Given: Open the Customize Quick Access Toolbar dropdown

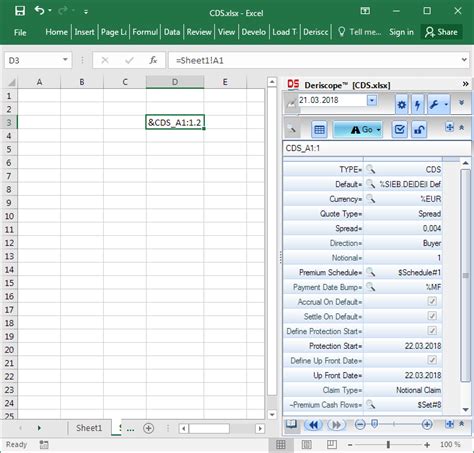Looking at the screenshot, I should [x=86, y=12].
